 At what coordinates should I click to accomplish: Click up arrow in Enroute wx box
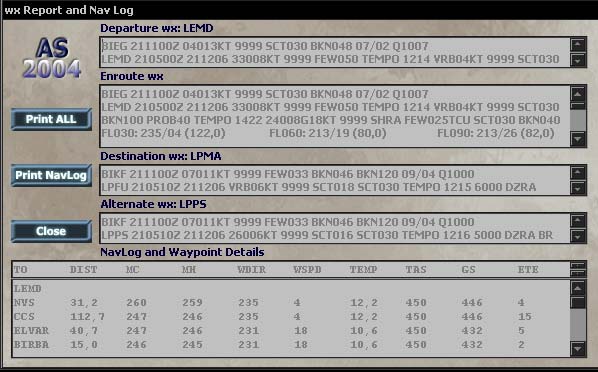[578, 94]
